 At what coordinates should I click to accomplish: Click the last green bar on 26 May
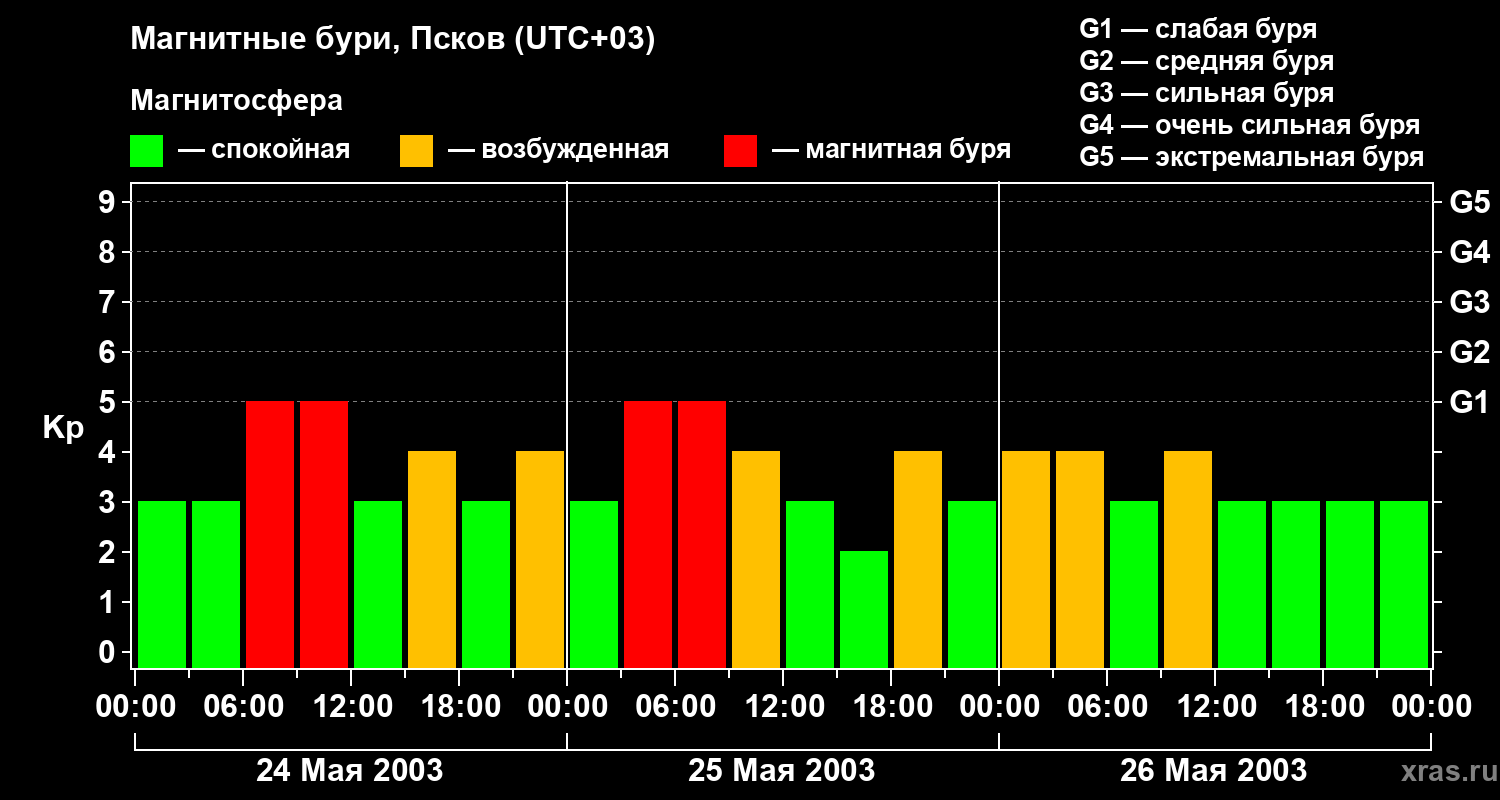click(x=1404, y=583)
